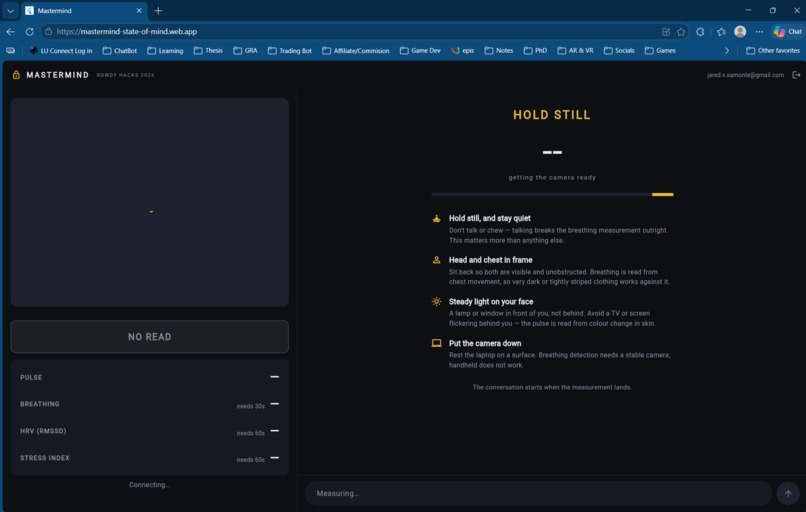The image size is (806, 512).
Task: Open the tab search dropdown arrow
Action: tap(10, 10)
